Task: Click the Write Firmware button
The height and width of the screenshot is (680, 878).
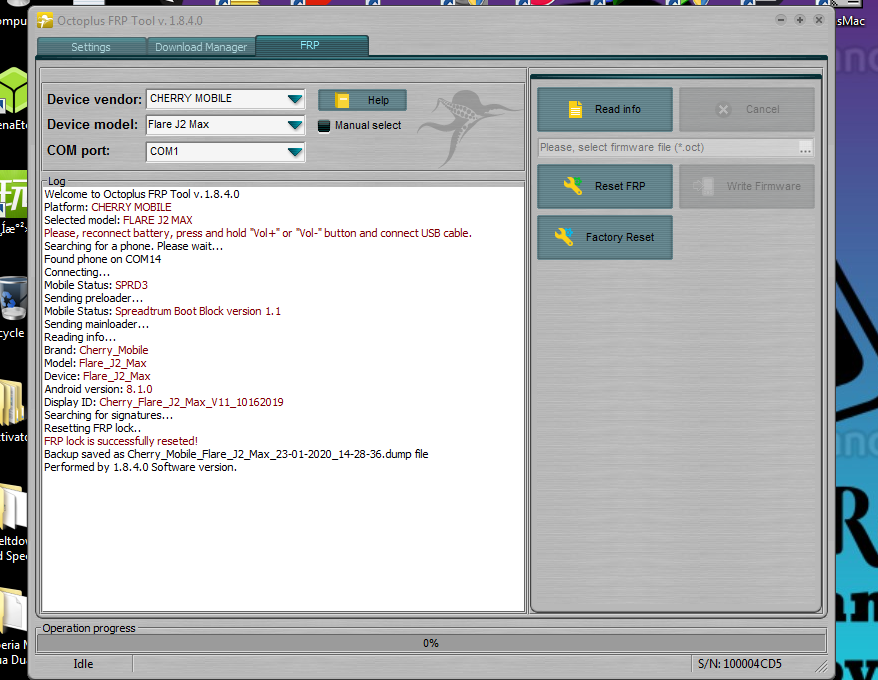Action: point(746,186)
